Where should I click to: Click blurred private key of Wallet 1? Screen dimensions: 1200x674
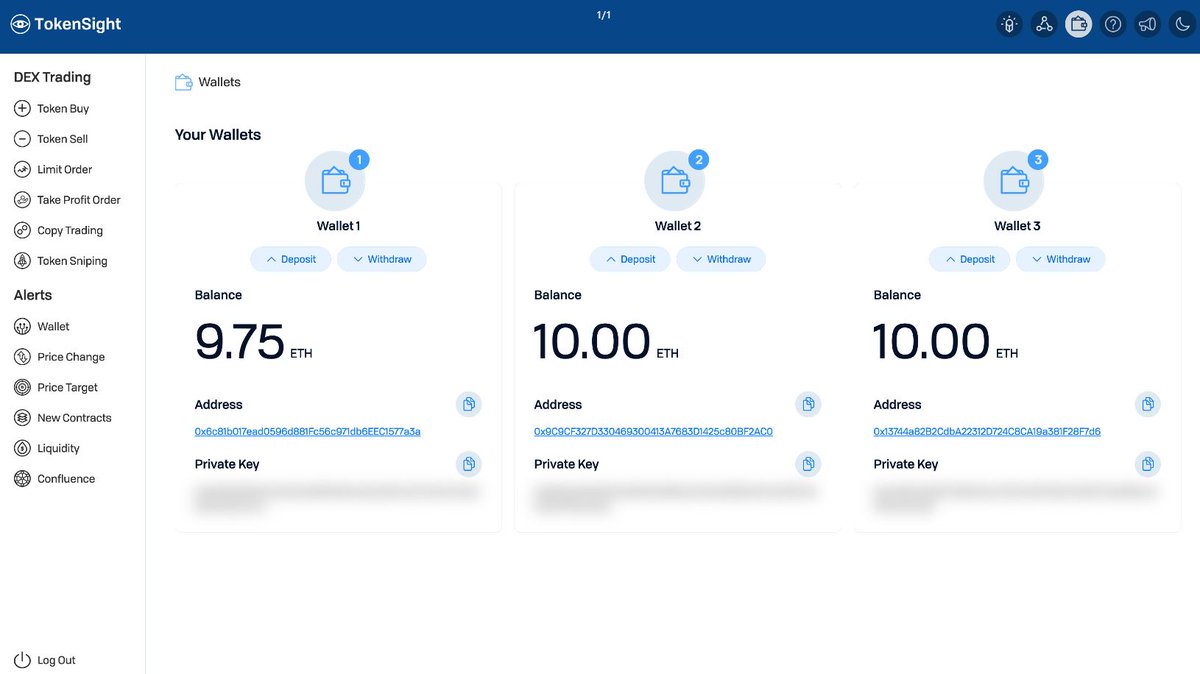[x=336, y=497]
